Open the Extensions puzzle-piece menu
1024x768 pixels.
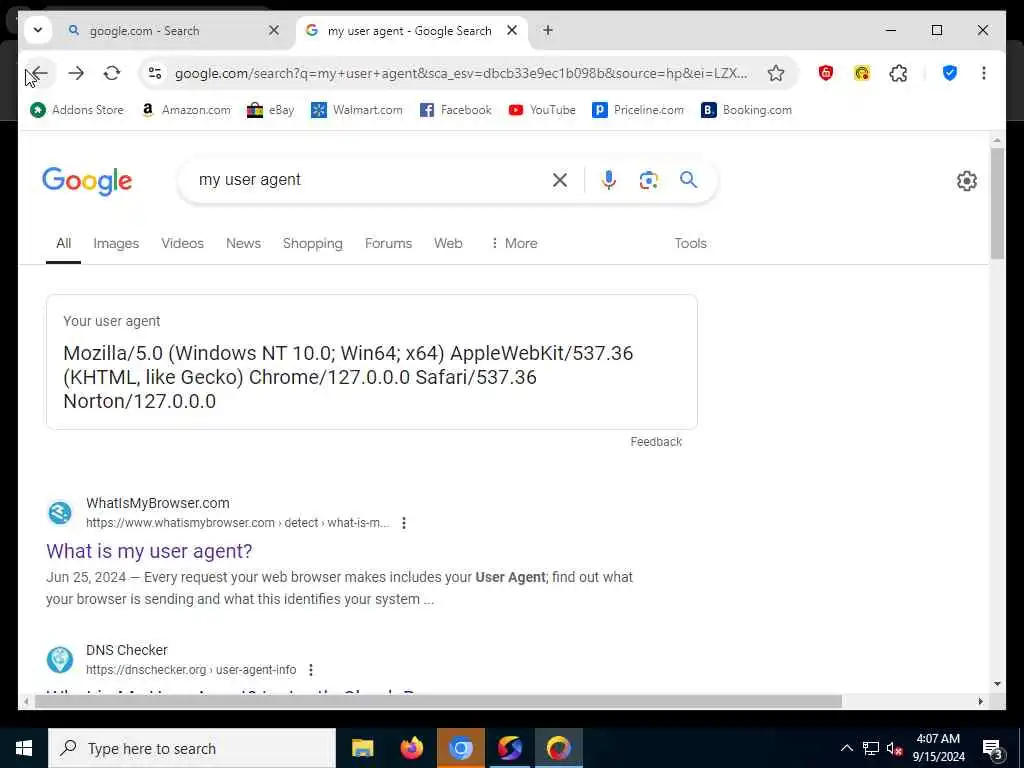898,73
